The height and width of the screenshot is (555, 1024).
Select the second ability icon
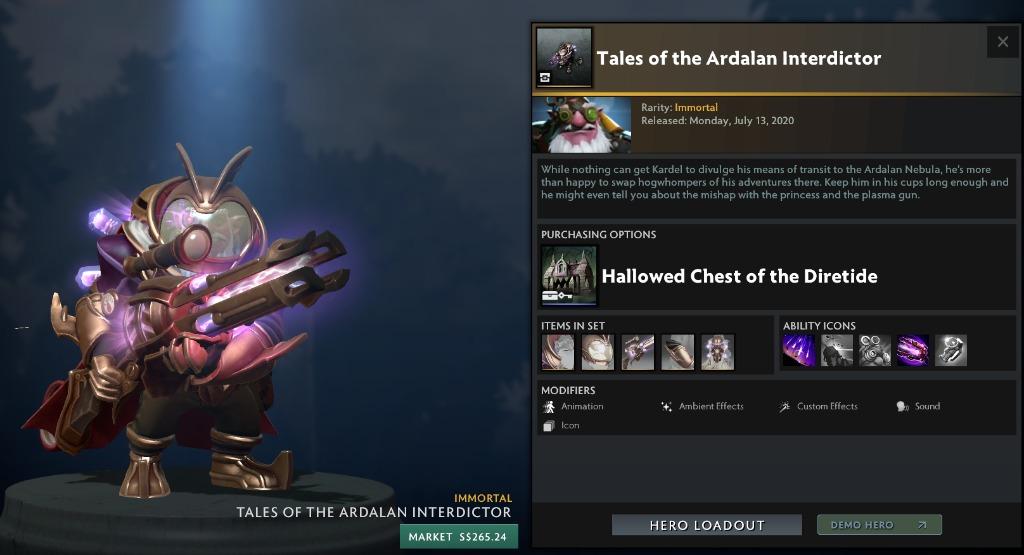pos(837,351)
